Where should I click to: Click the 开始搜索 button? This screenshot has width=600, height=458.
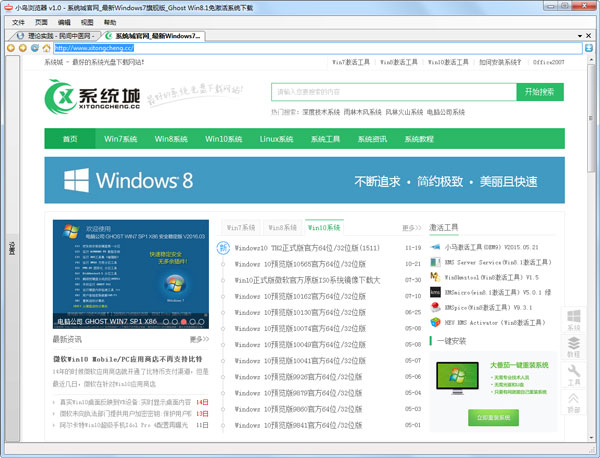[540, 92]
